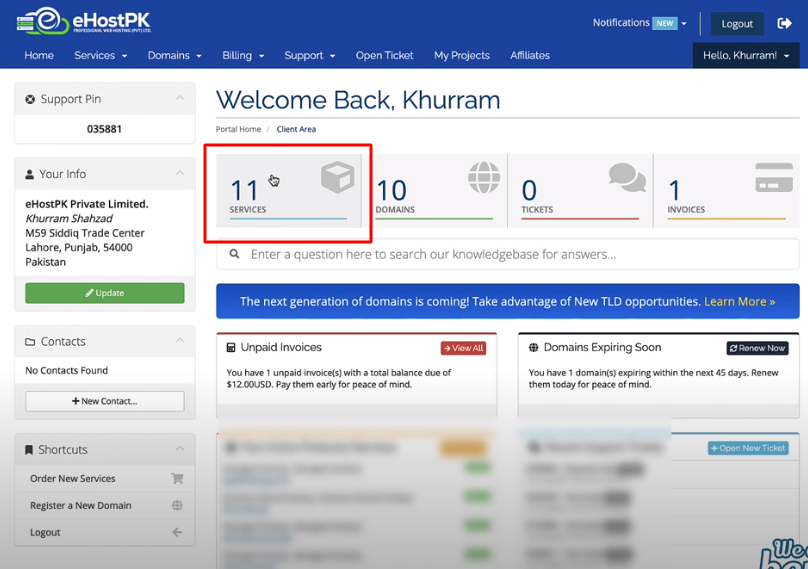Open Register a New Domain shortcut
The width and height of the screenshot is (808, 569).
point(105,505)
